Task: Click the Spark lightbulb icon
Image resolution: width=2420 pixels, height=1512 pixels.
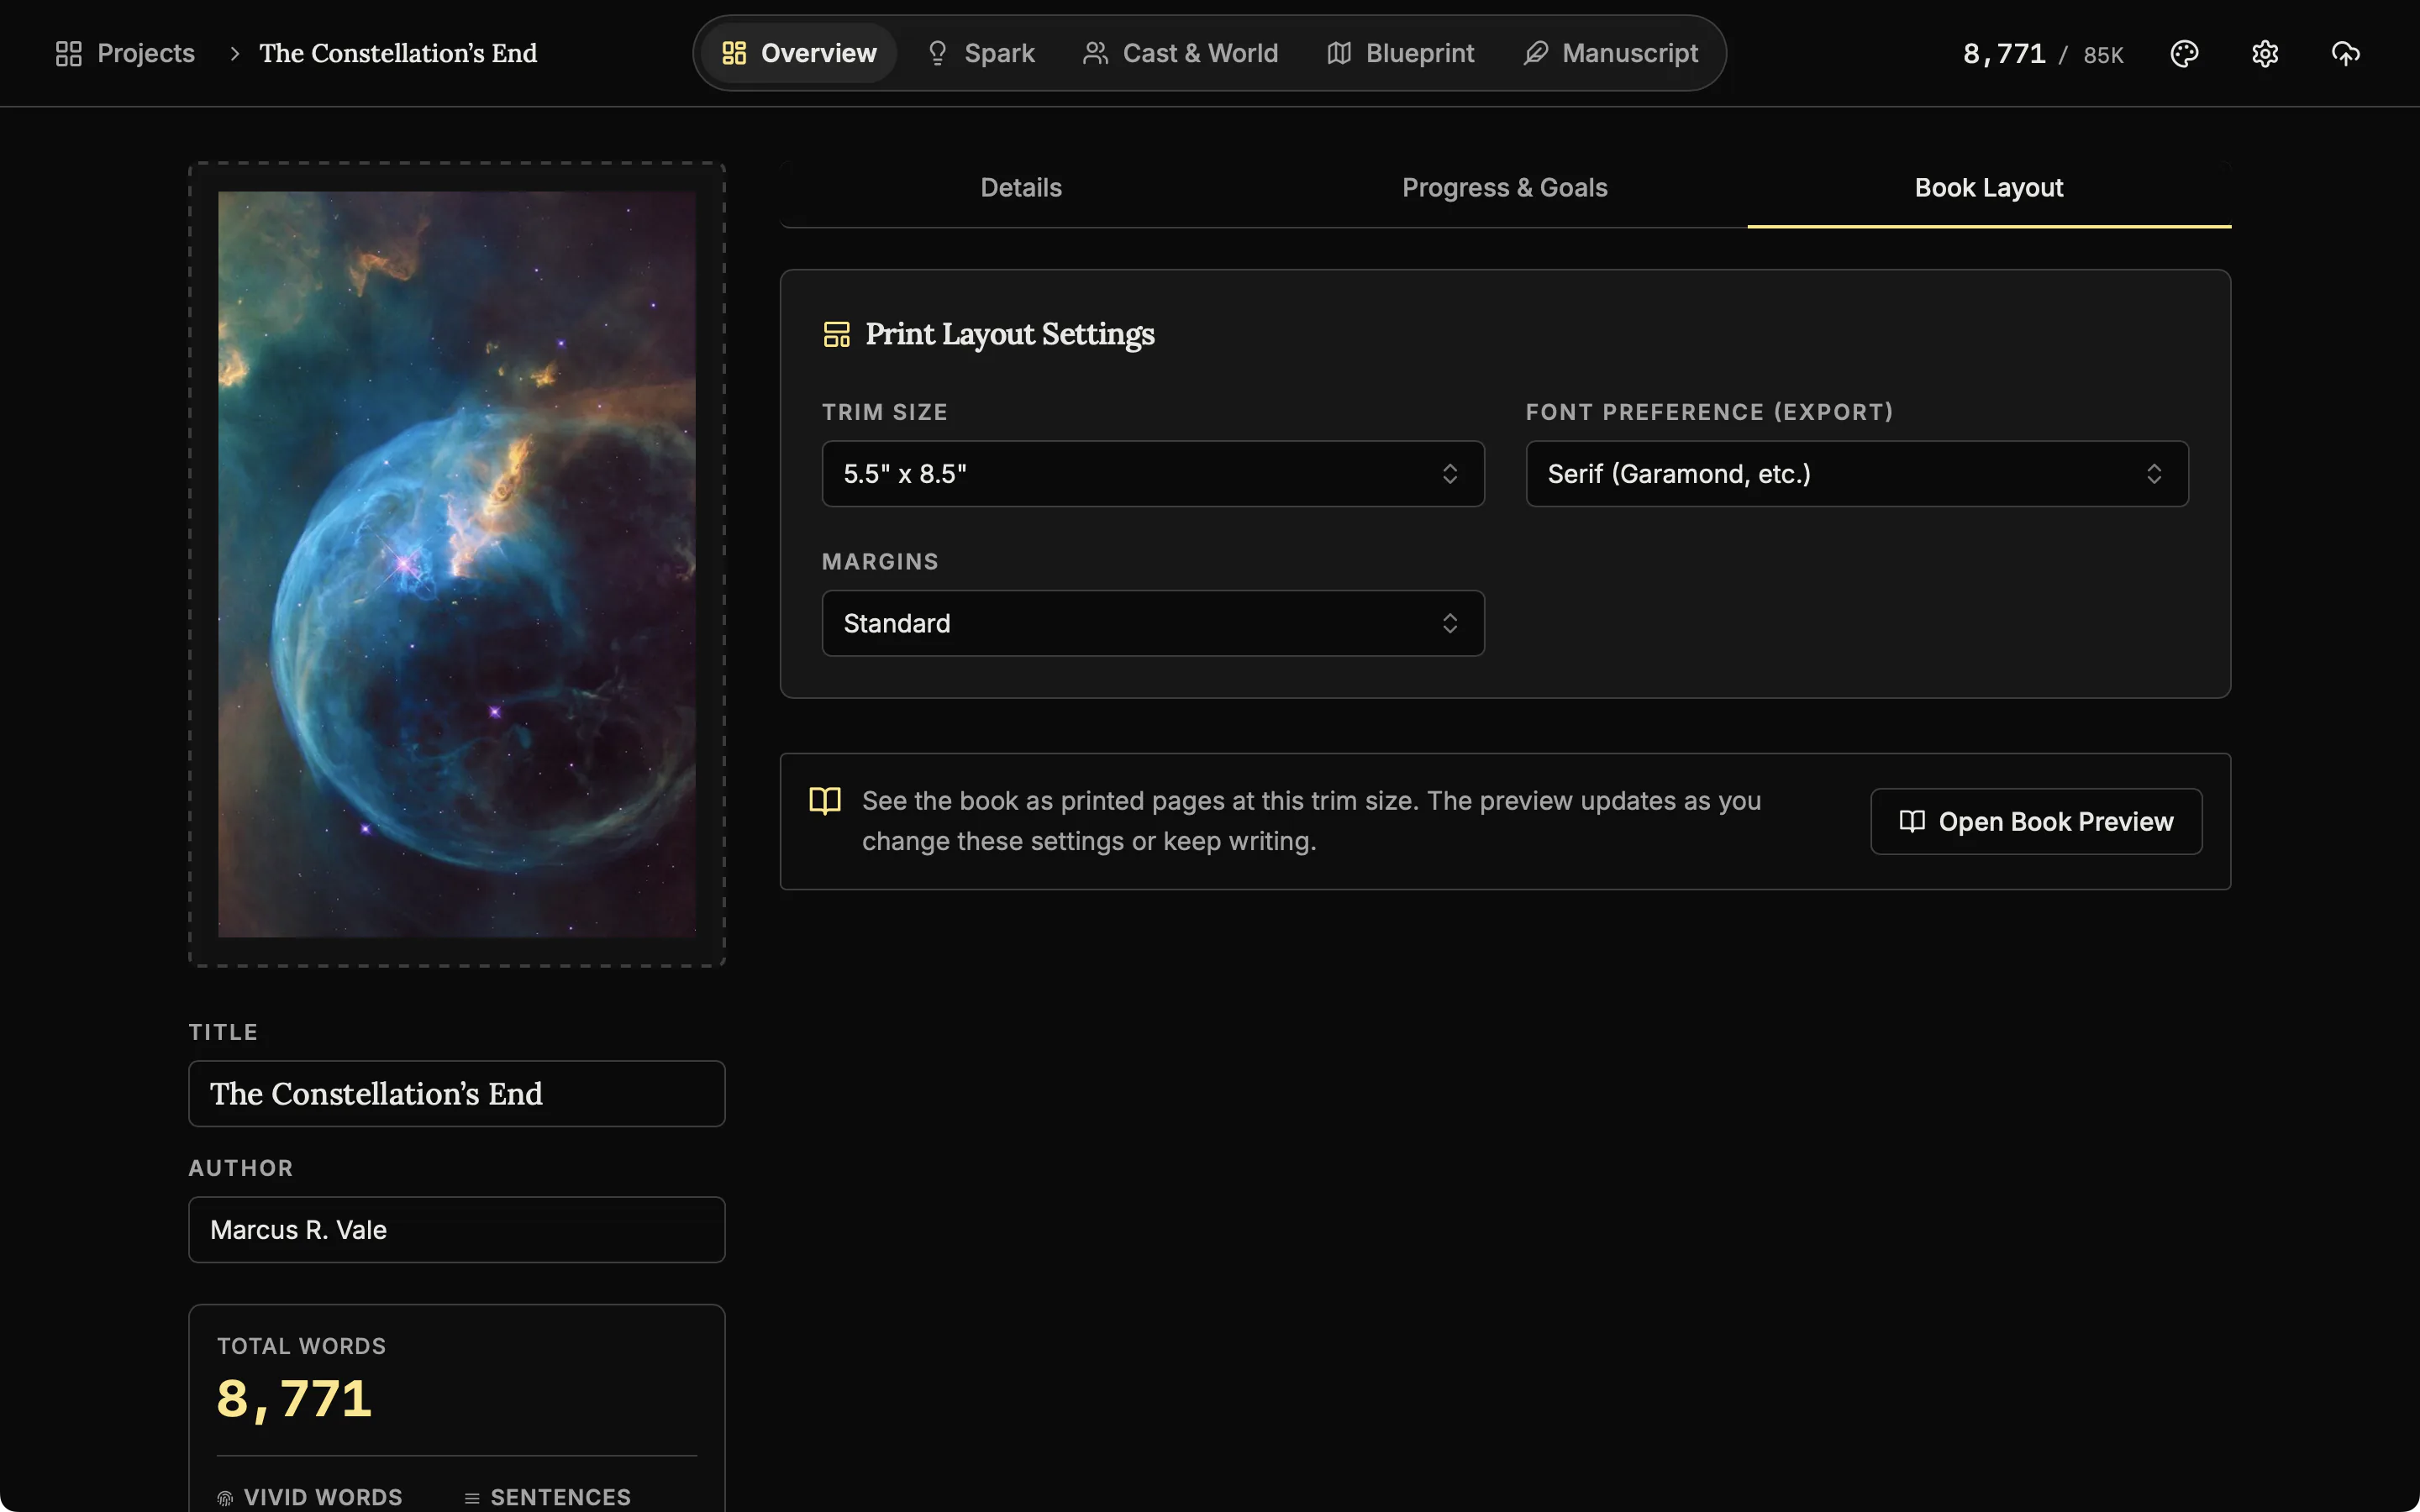Action: coord(937,53)
